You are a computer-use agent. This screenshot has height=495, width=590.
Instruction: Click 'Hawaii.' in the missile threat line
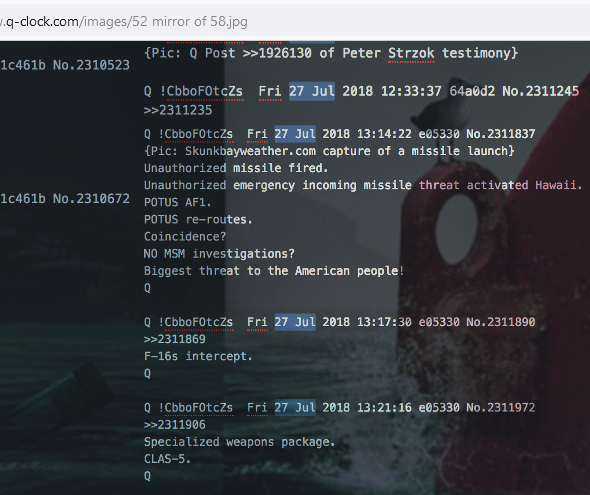click(x=559, y=185)
